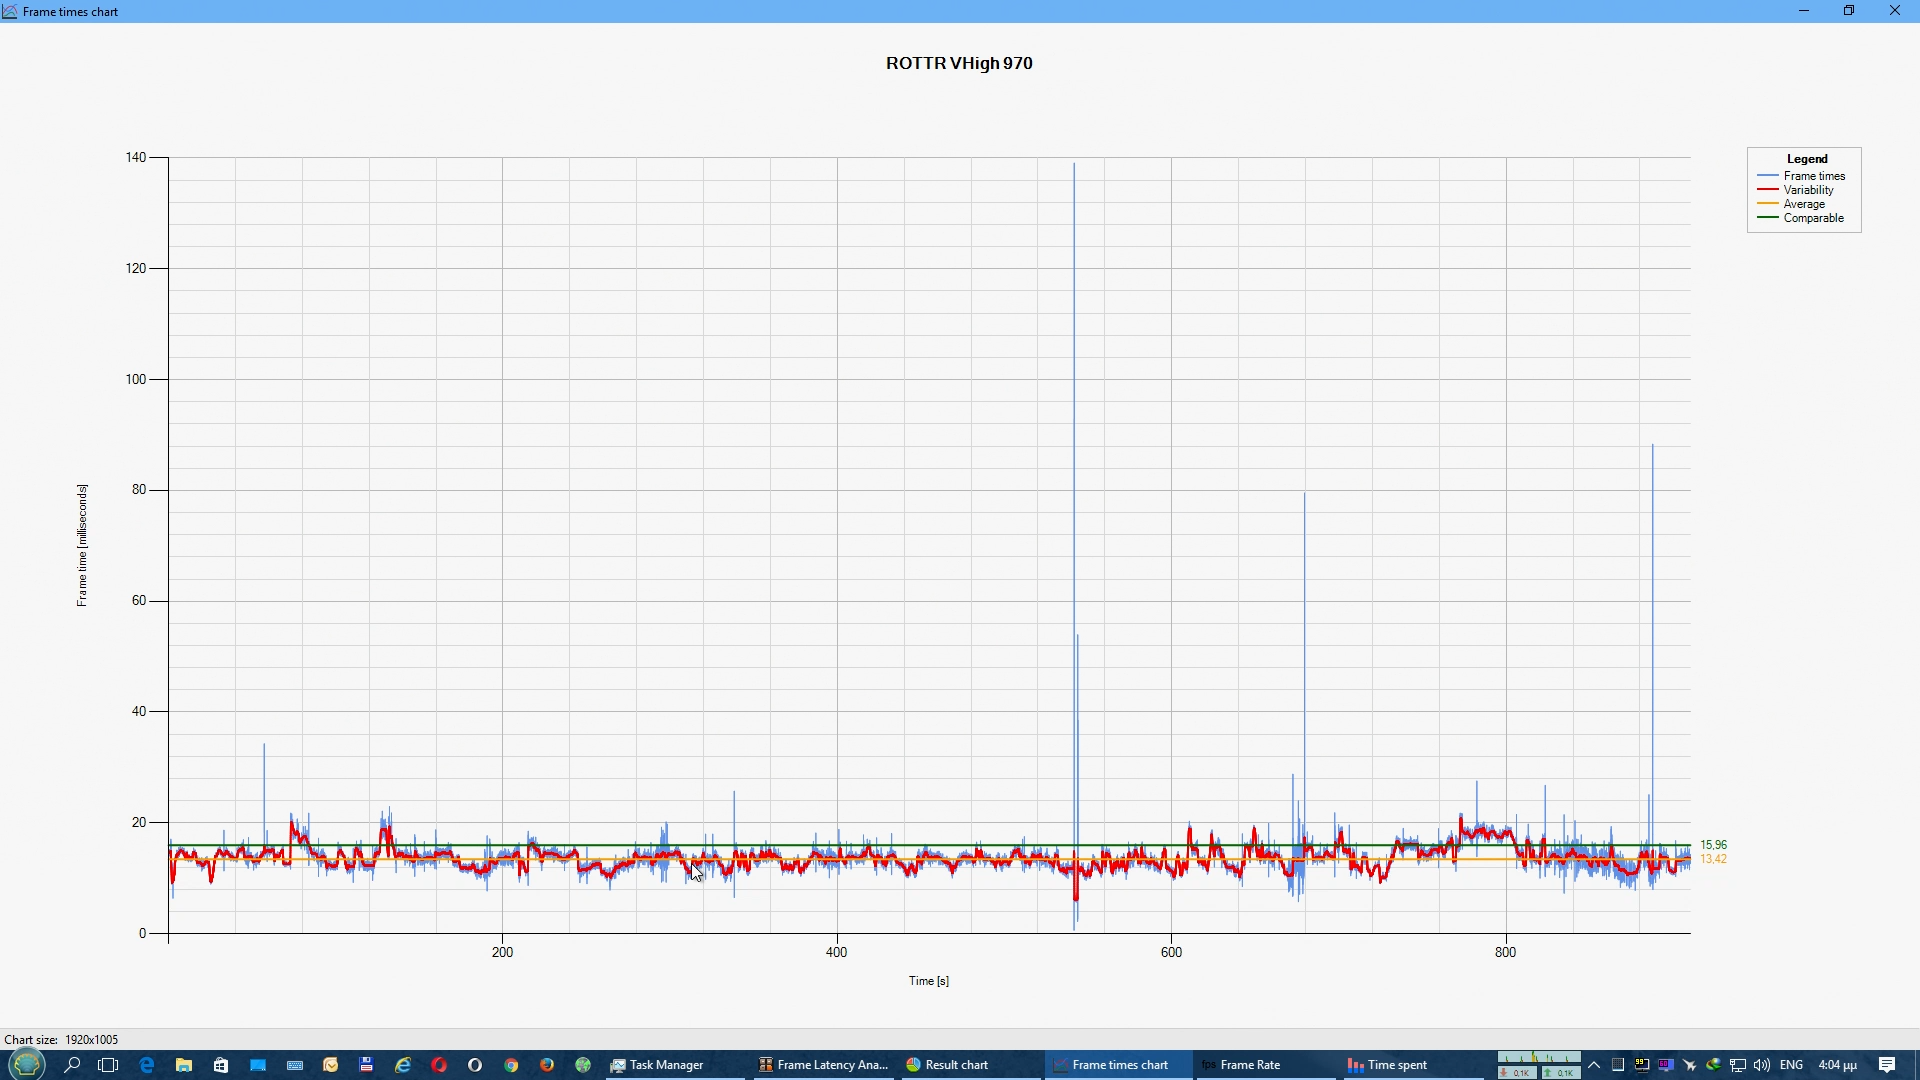Close the Frame times chart window
Screen dimensions: 1920x1080
tap(1895, 11)
